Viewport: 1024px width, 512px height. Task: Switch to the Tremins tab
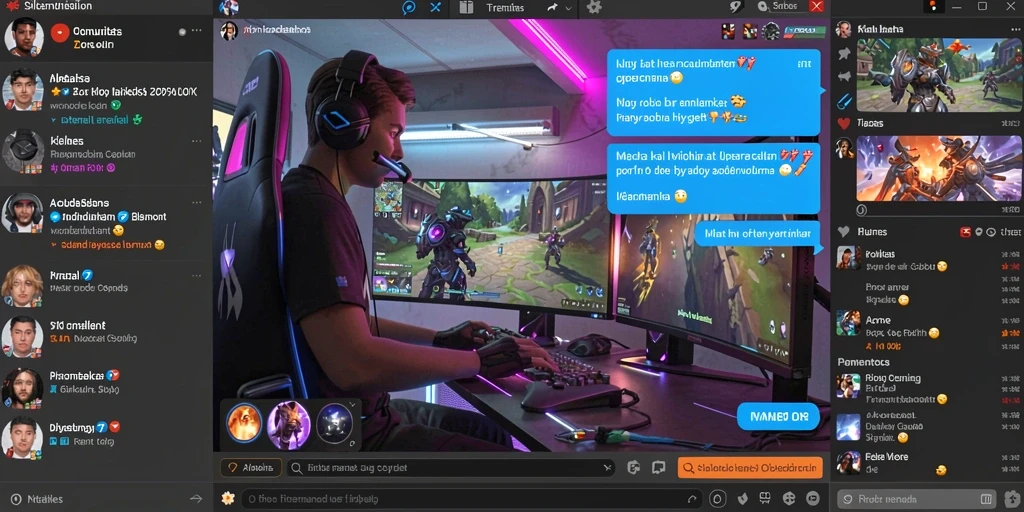click(505, 8)
